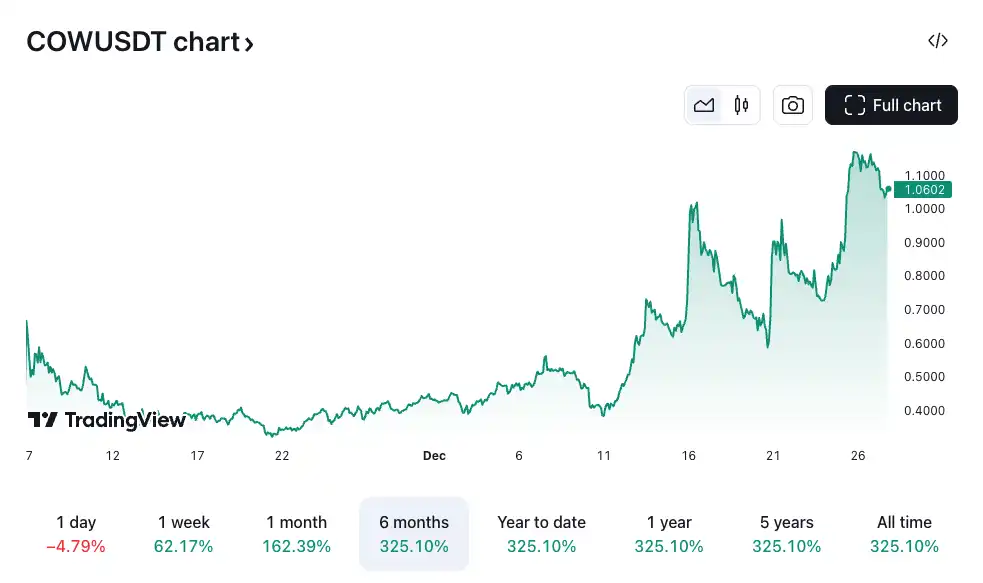The width and height of the screenshot is (983, 583).
Task: Switch to candlestick chart style
Action: pyautogui.click(x=741, y=105)
